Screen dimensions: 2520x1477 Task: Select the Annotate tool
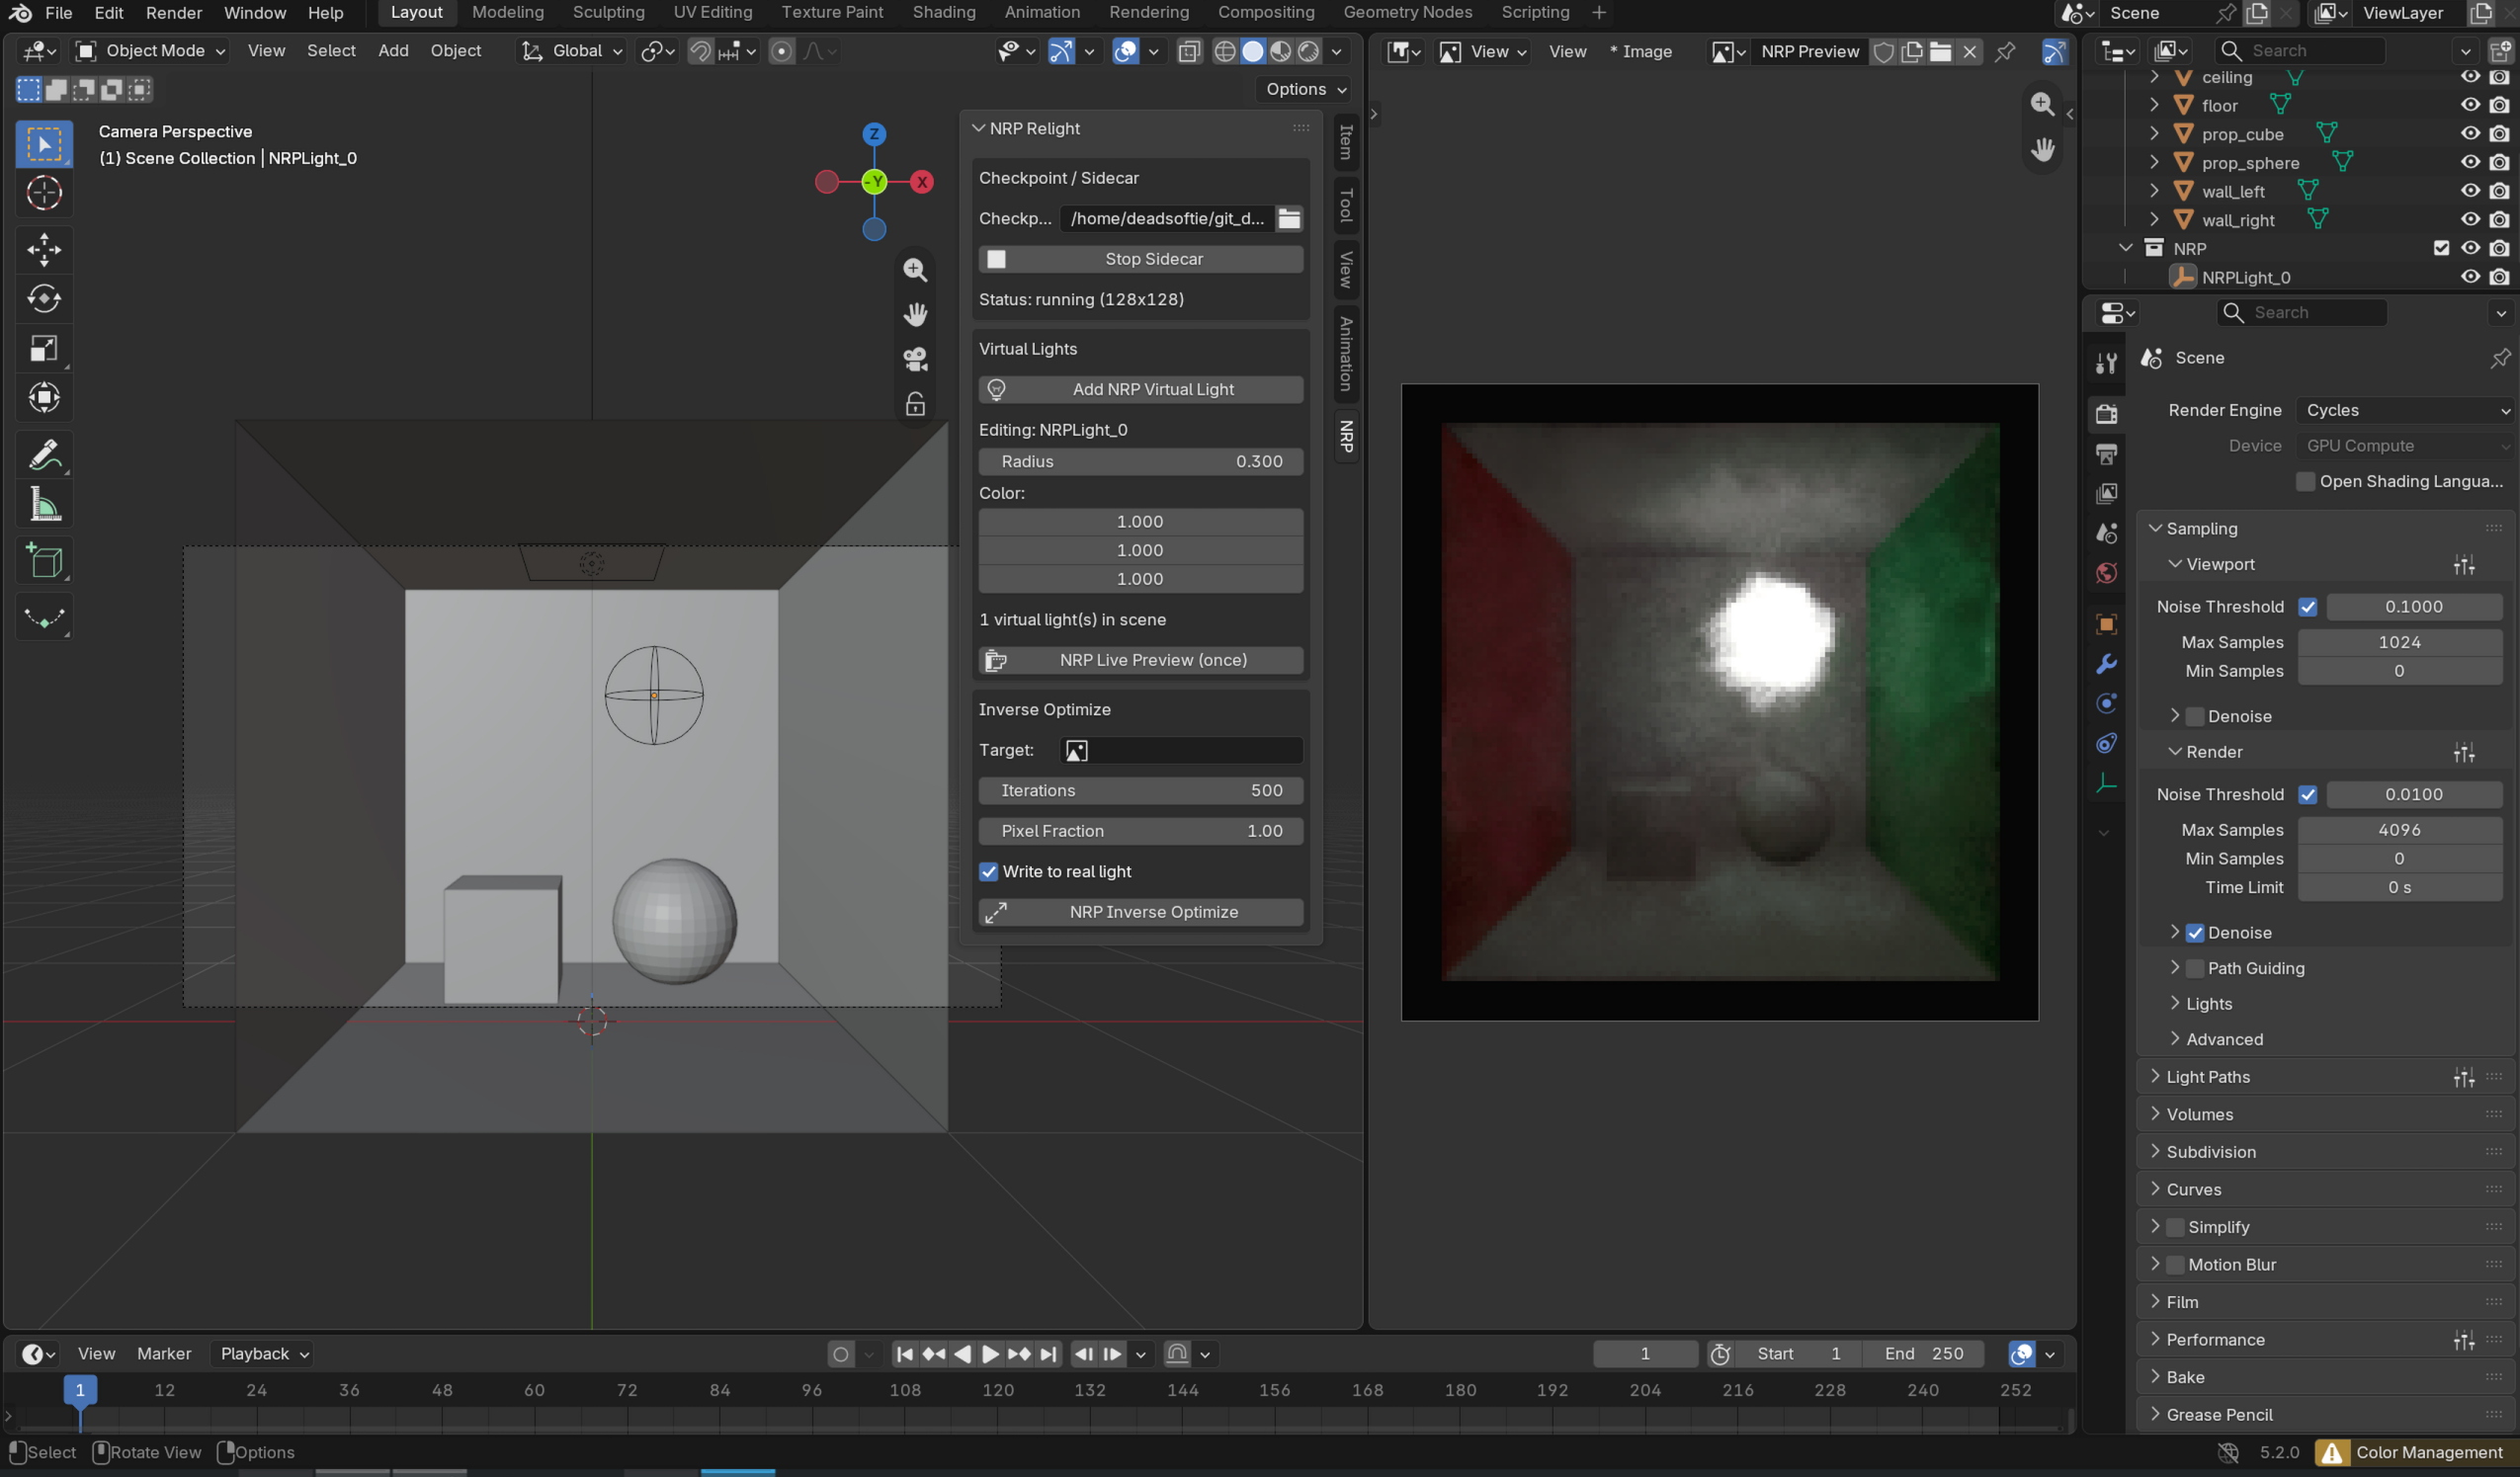44,456
